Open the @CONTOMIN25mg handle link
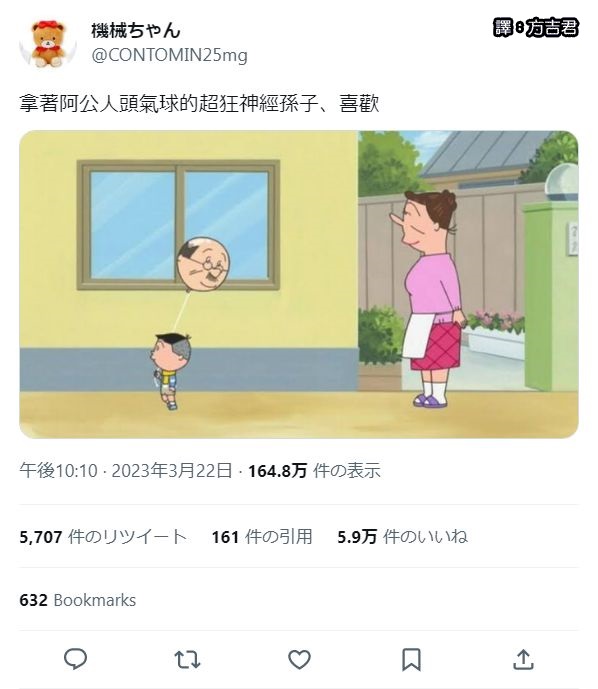Screen dimensions: 598x689 (x=170, y=55)
